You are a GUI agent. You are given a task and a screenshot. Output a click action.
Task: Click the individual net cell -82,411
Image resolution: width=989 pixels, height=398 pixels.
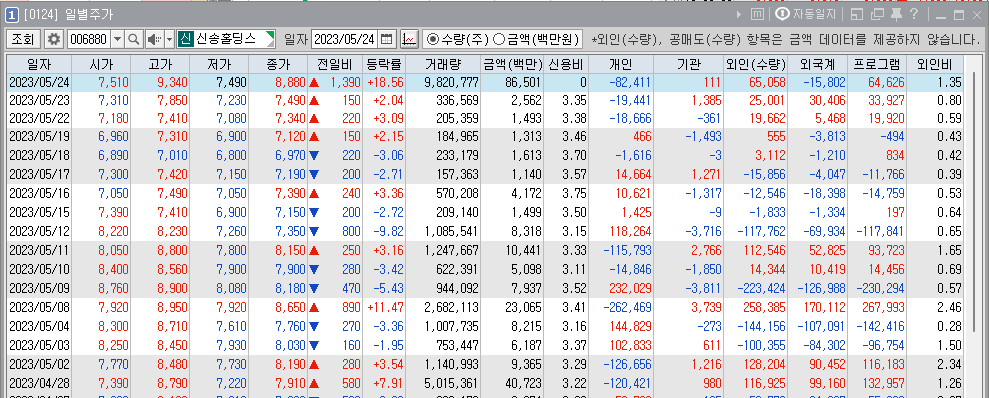621,83
